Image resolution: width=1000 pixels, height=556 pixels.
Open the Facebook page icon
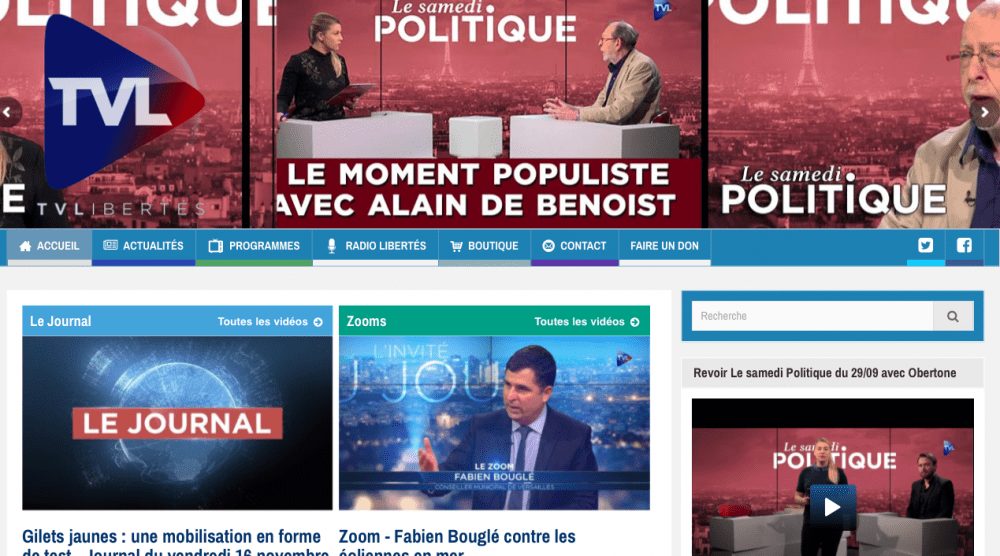click(964, 245)
